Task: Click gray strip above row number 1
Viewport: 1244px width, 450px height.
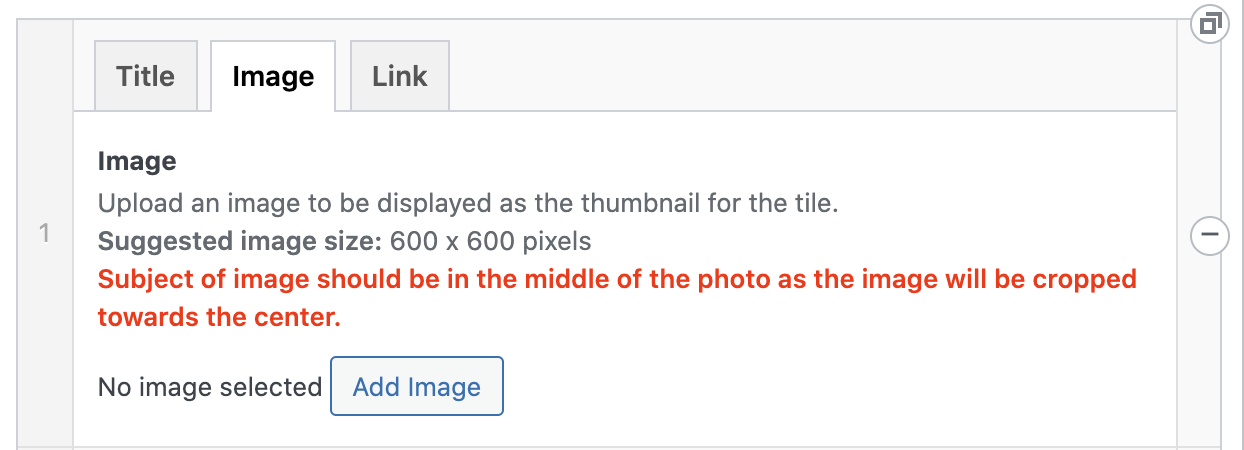Action: click(44, 120)
